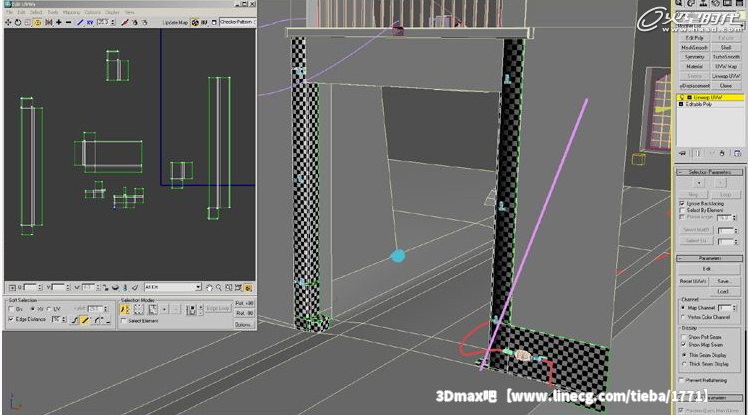This screenshot has width=748, height=415.
Task: Click the red break/weld icon in toolbar
Action: click(125, 22)
